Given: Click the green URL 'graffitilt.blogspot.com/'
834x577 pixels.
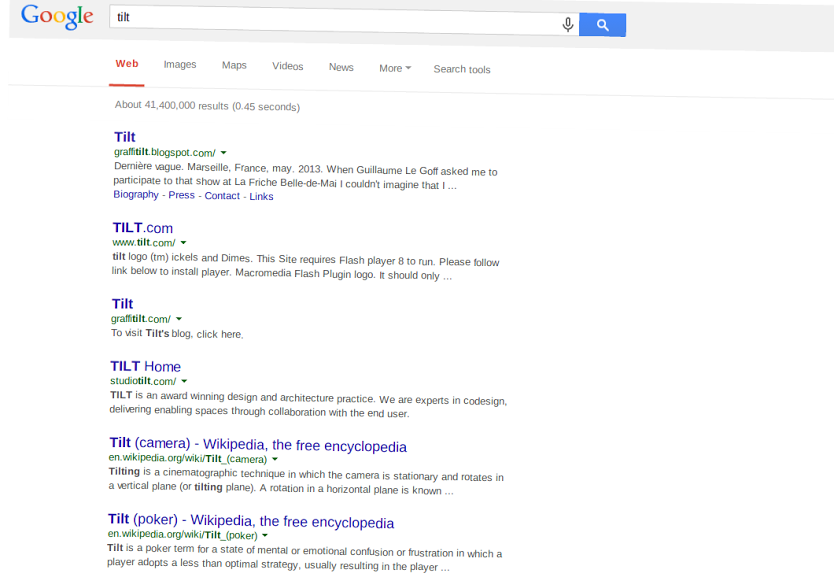Looking at the screenshot, I should (x=165, y=152).
